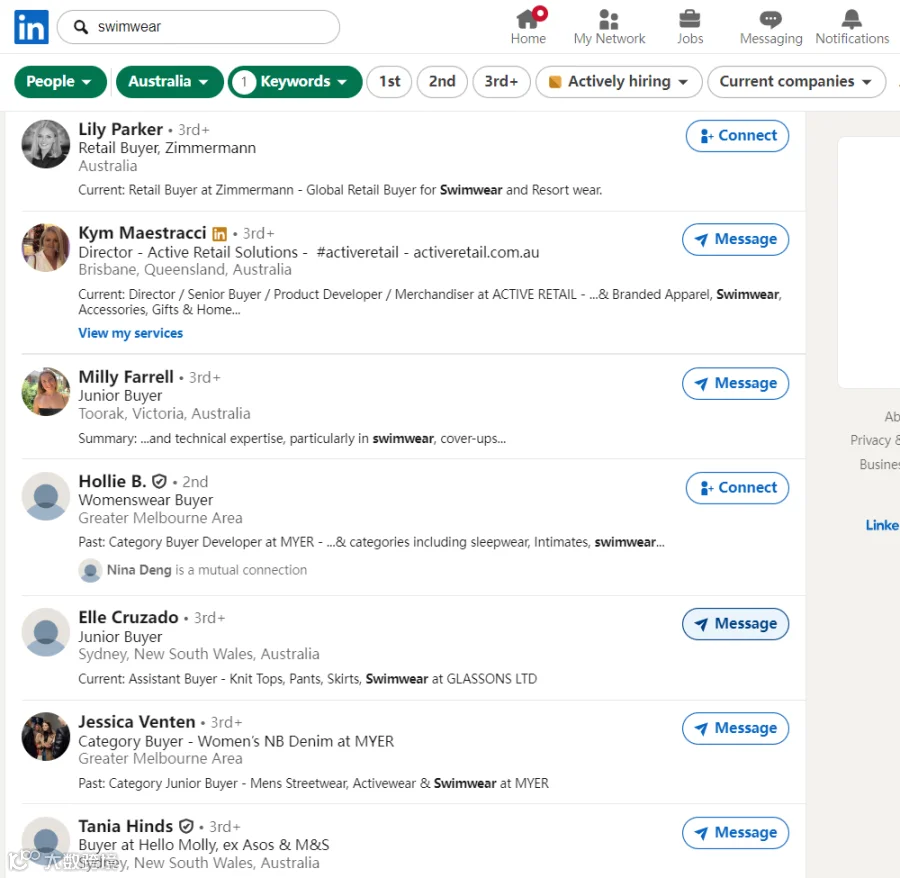Open the Home icon in navigation
Screen dimensions: 900x878
(528, 19)
